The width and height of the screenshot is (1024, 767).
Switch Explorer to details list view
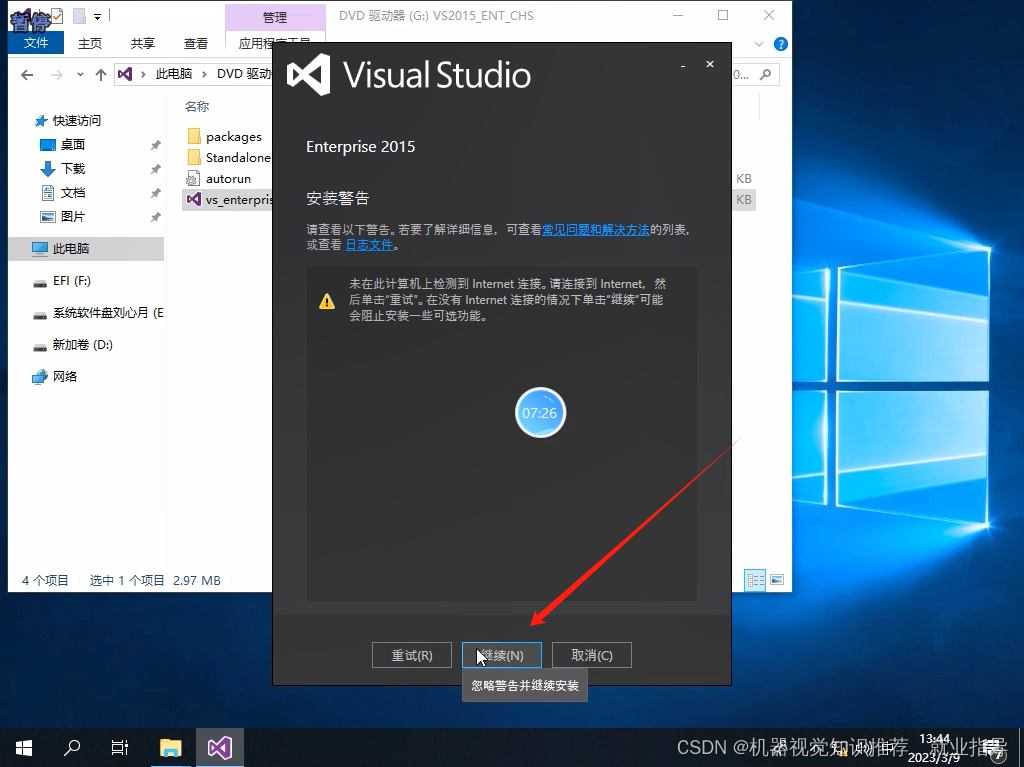coord(755,580)
